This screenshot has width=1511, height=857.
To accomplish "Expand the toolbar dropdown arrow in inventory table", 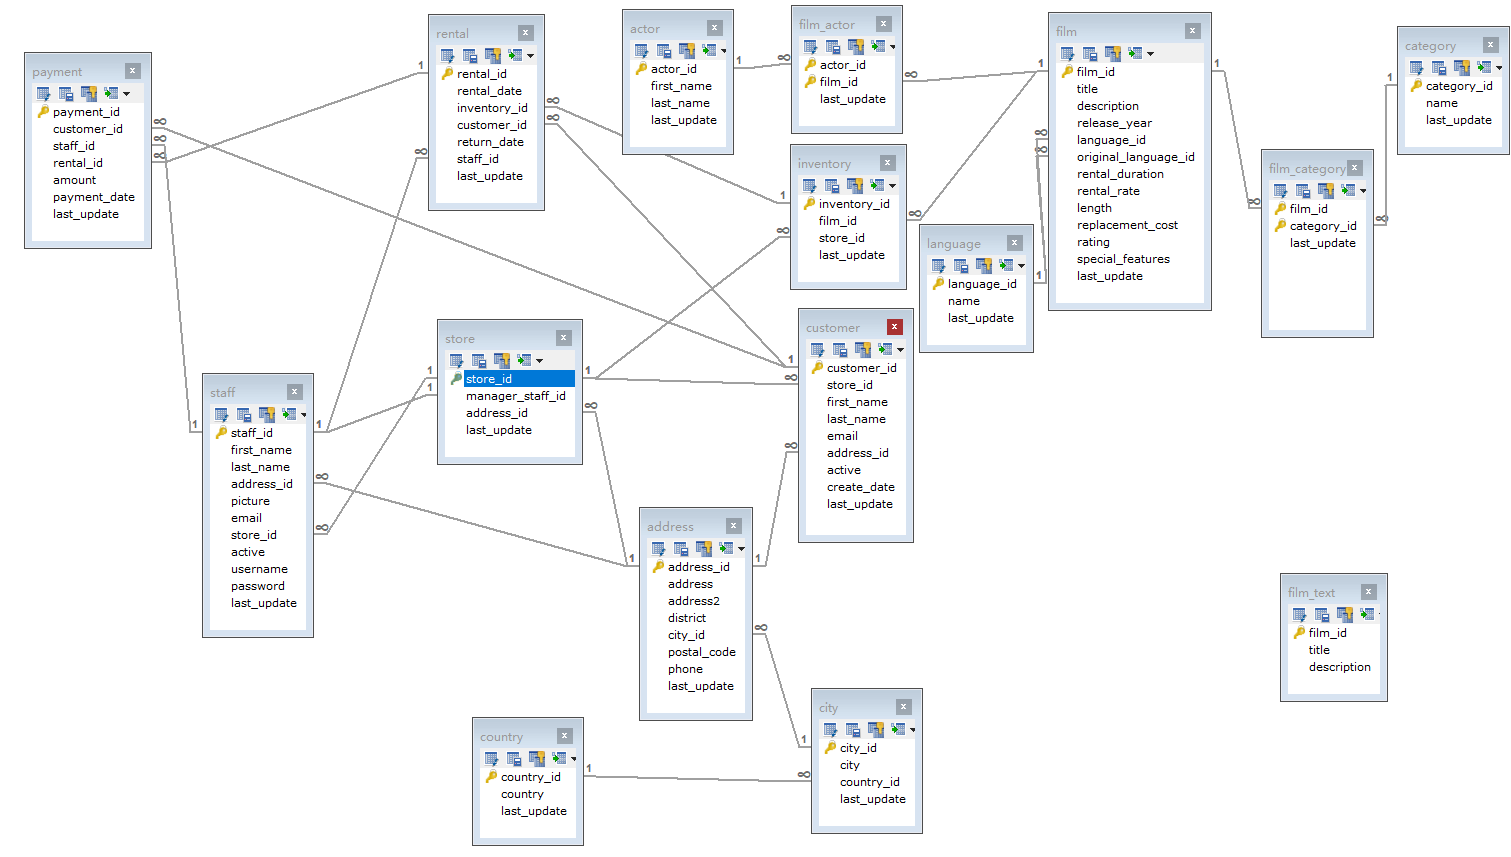I will [892, 186].
